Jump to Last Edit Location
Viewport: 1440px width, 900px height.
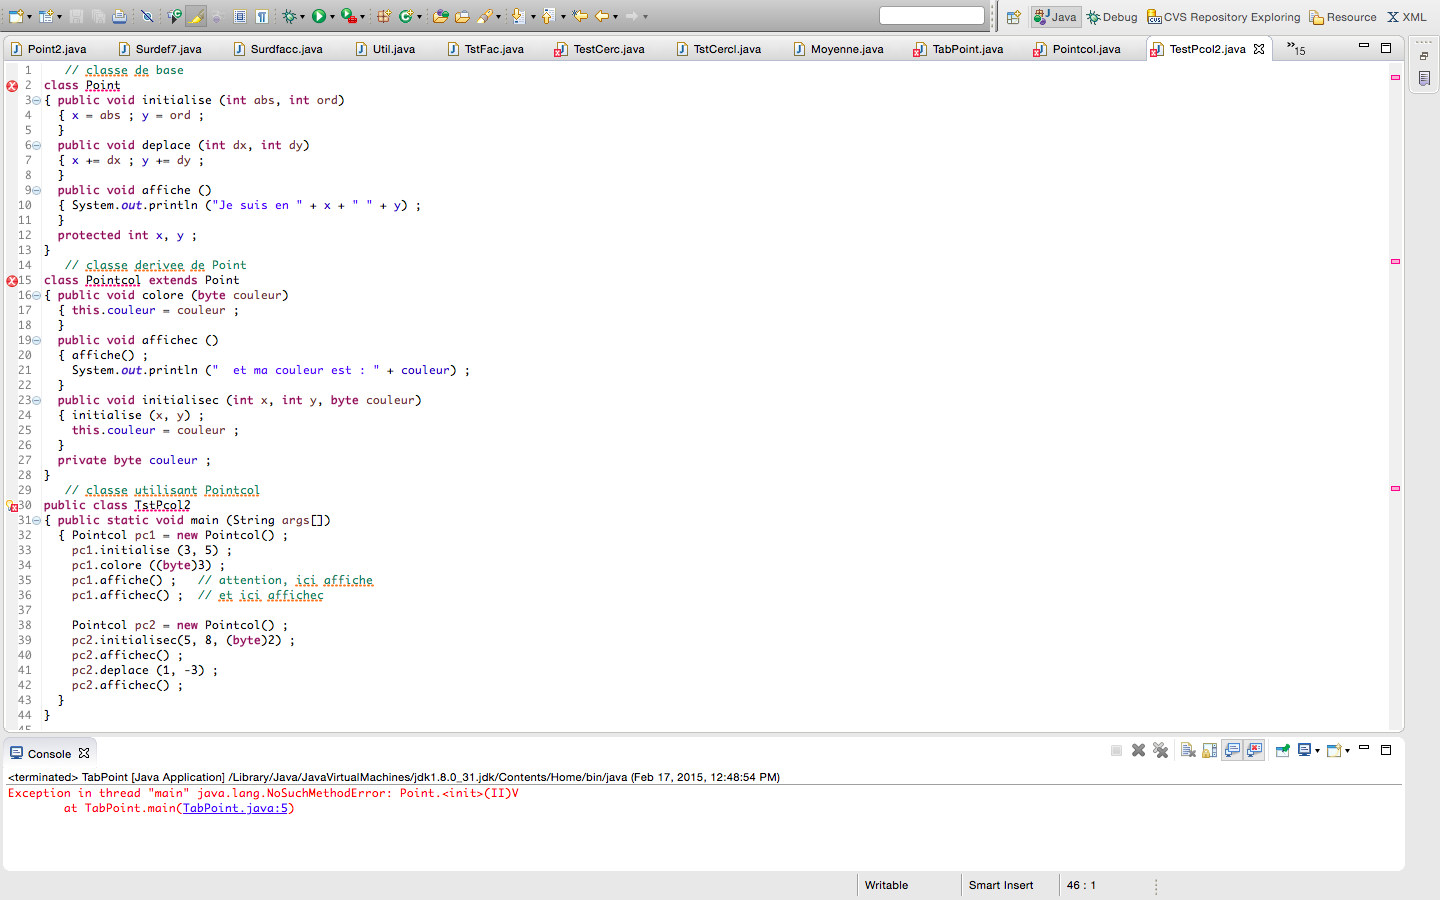click(x=580, y=16)
